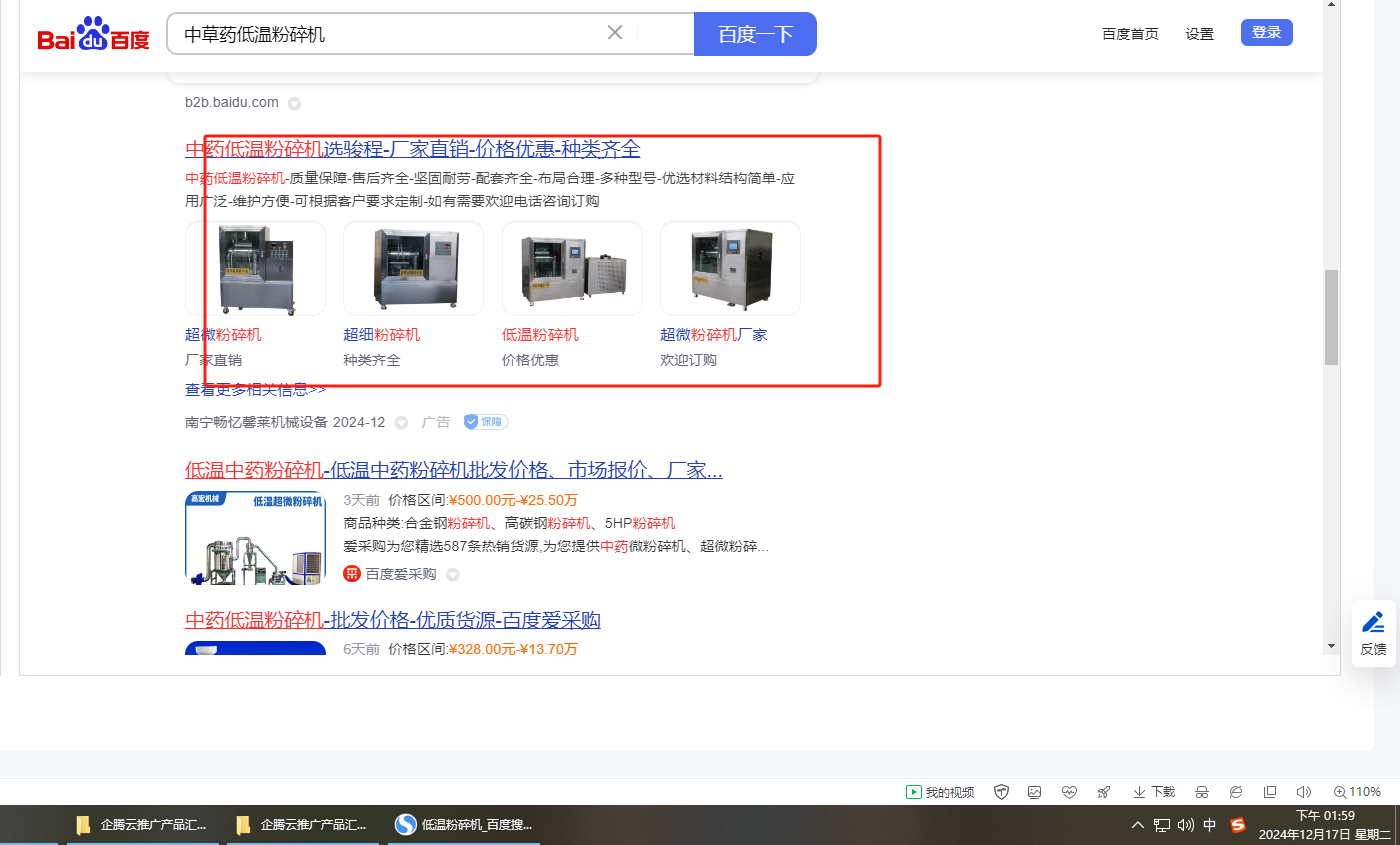This screenshot has width=1400, height=845.
Task: Click the rocket accelerator icon
Action: [x=1104, y=792]
